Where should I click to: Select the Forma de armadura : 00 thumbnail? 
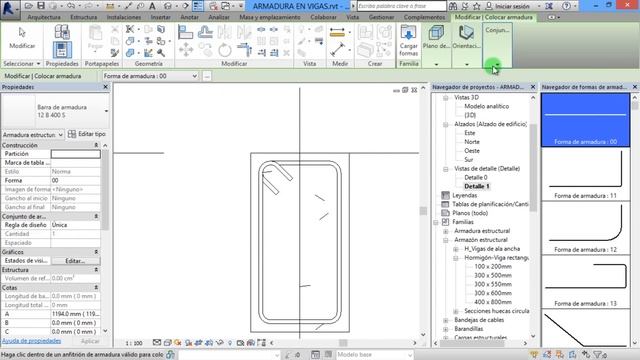585,120
